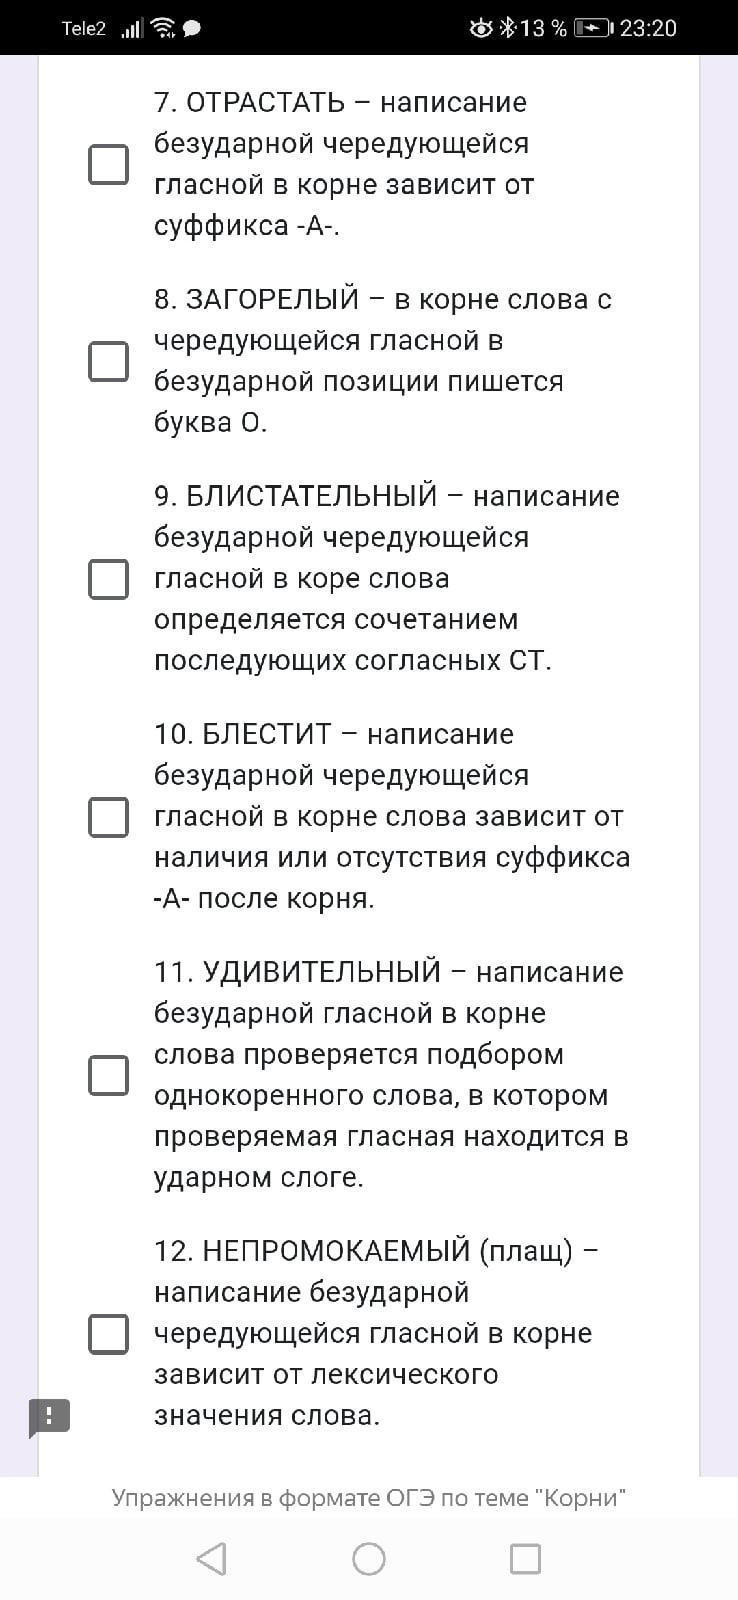Select checkbox for 10 БЛЕСТИТ
Image resolution: width=738 pixels, height=1600 pixels.
click(109, 816)
